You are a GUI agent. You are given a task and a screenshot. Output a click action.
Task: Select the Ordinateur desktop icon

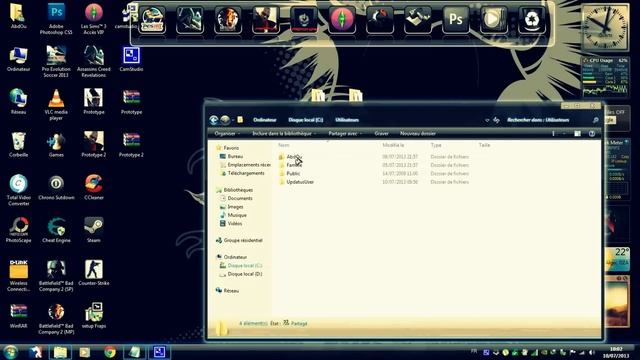[x=18, y=59]
